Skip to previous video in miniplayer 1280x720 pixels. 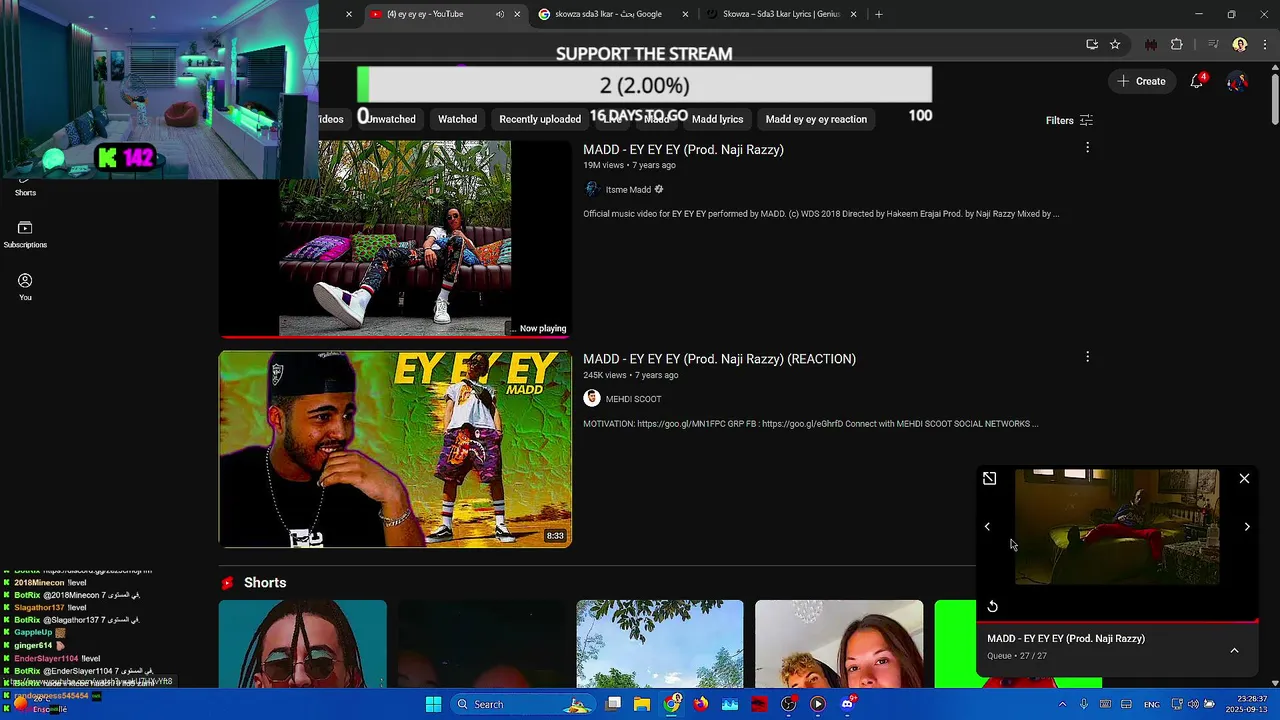987,527
